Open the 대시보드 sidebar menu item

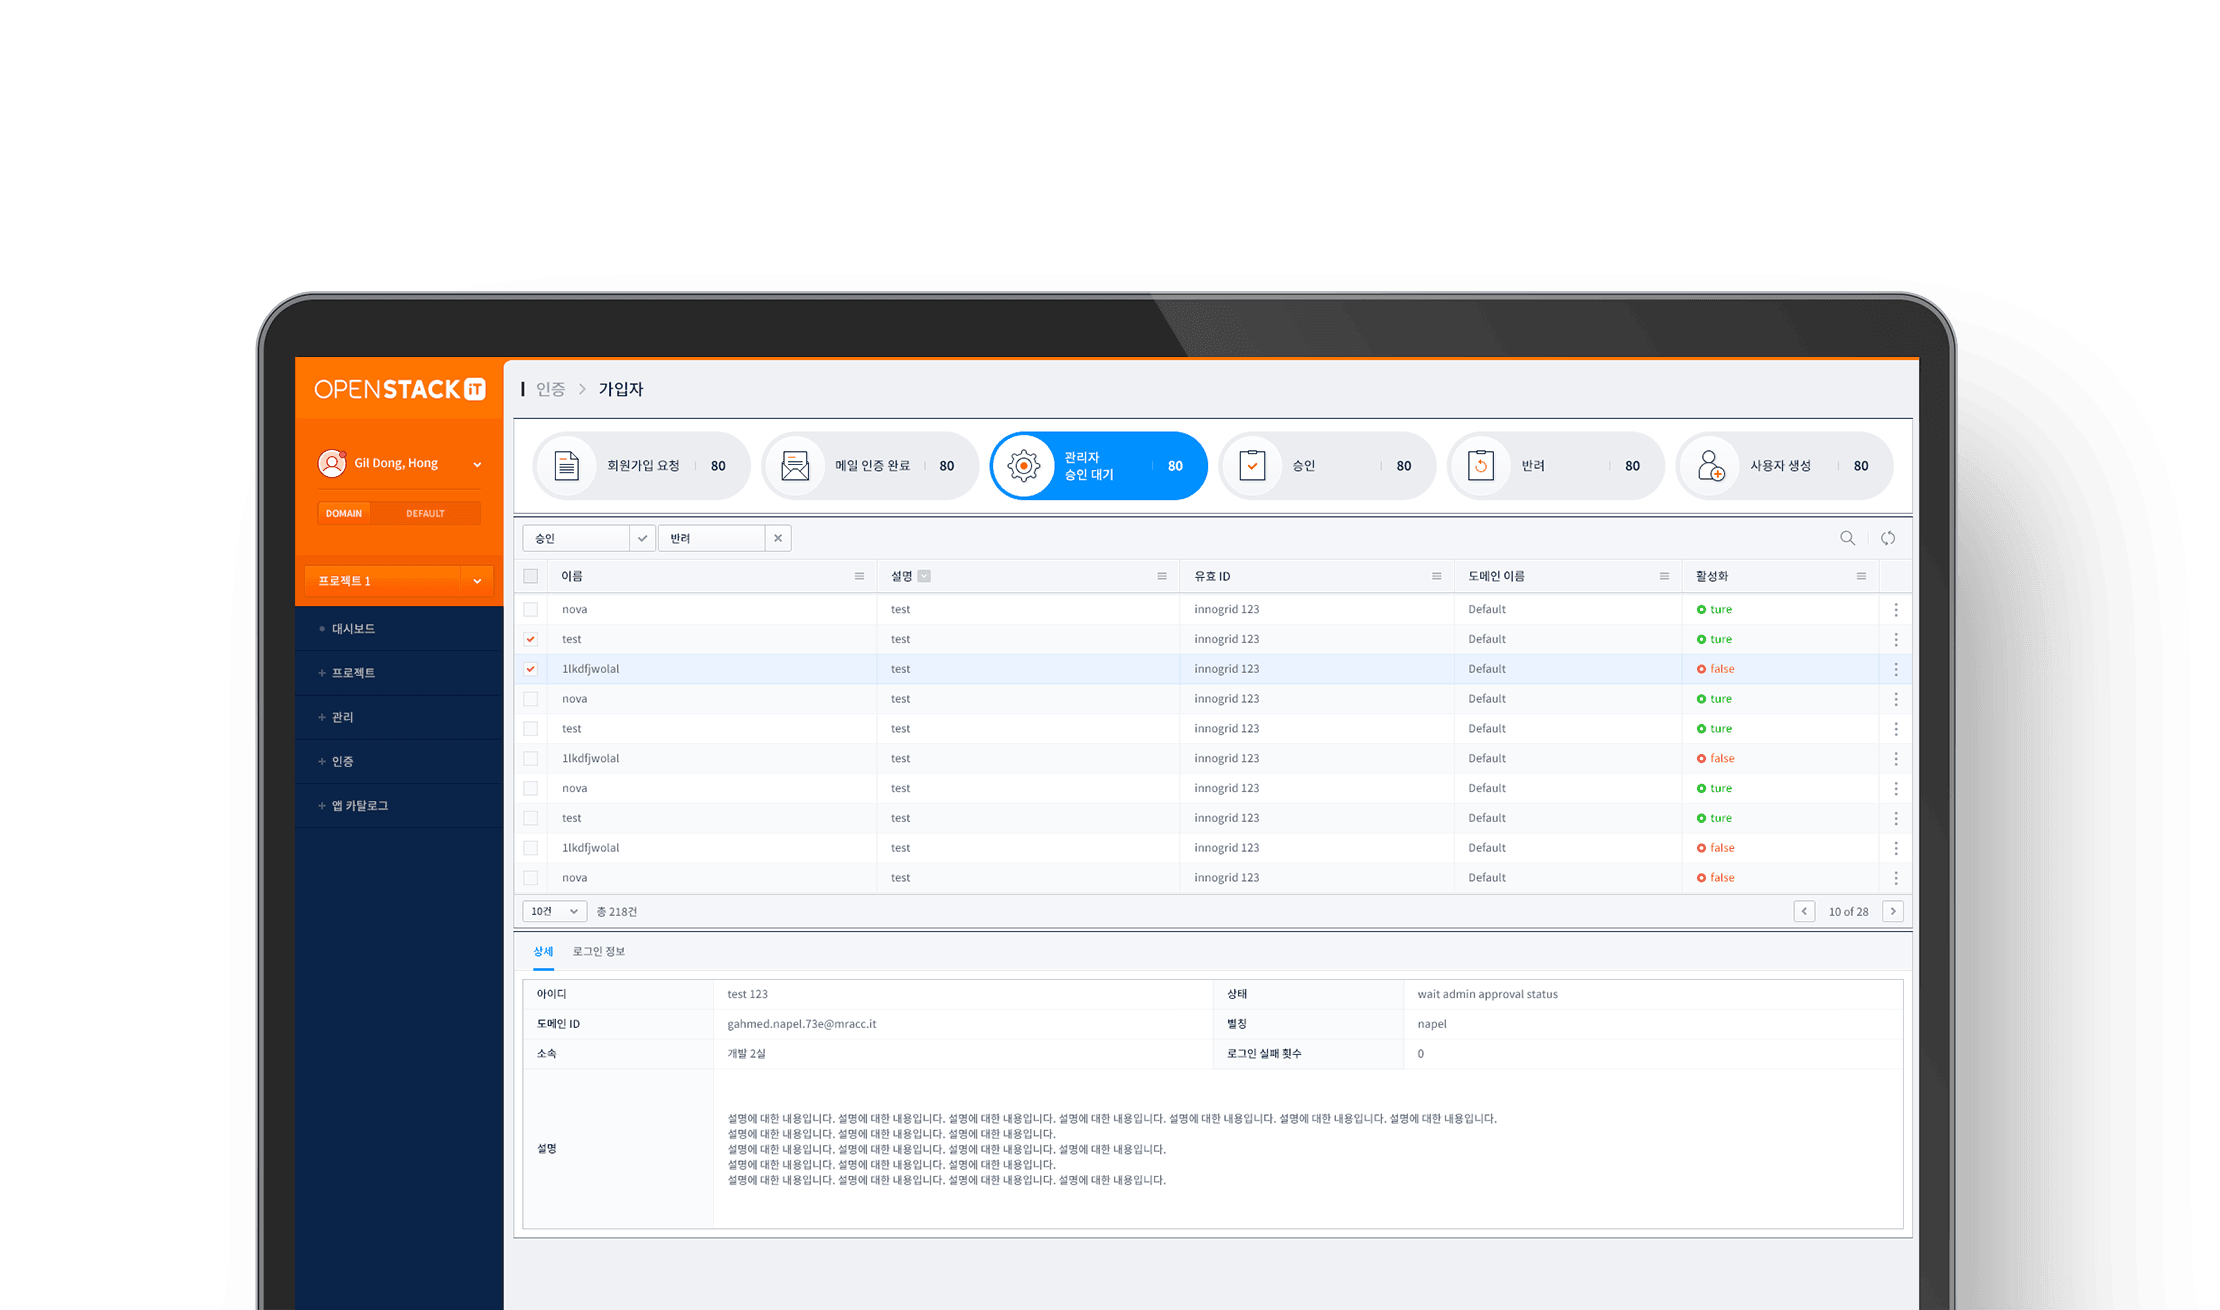(353, 629)
